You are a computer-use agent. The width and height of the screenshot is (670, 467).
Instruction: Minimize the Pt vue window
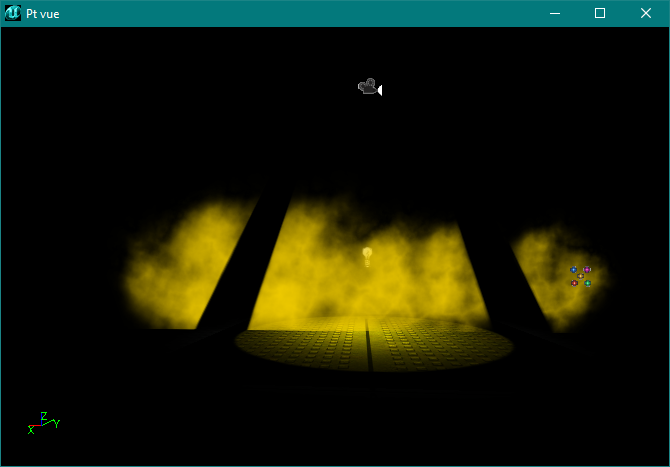point(554,13)
